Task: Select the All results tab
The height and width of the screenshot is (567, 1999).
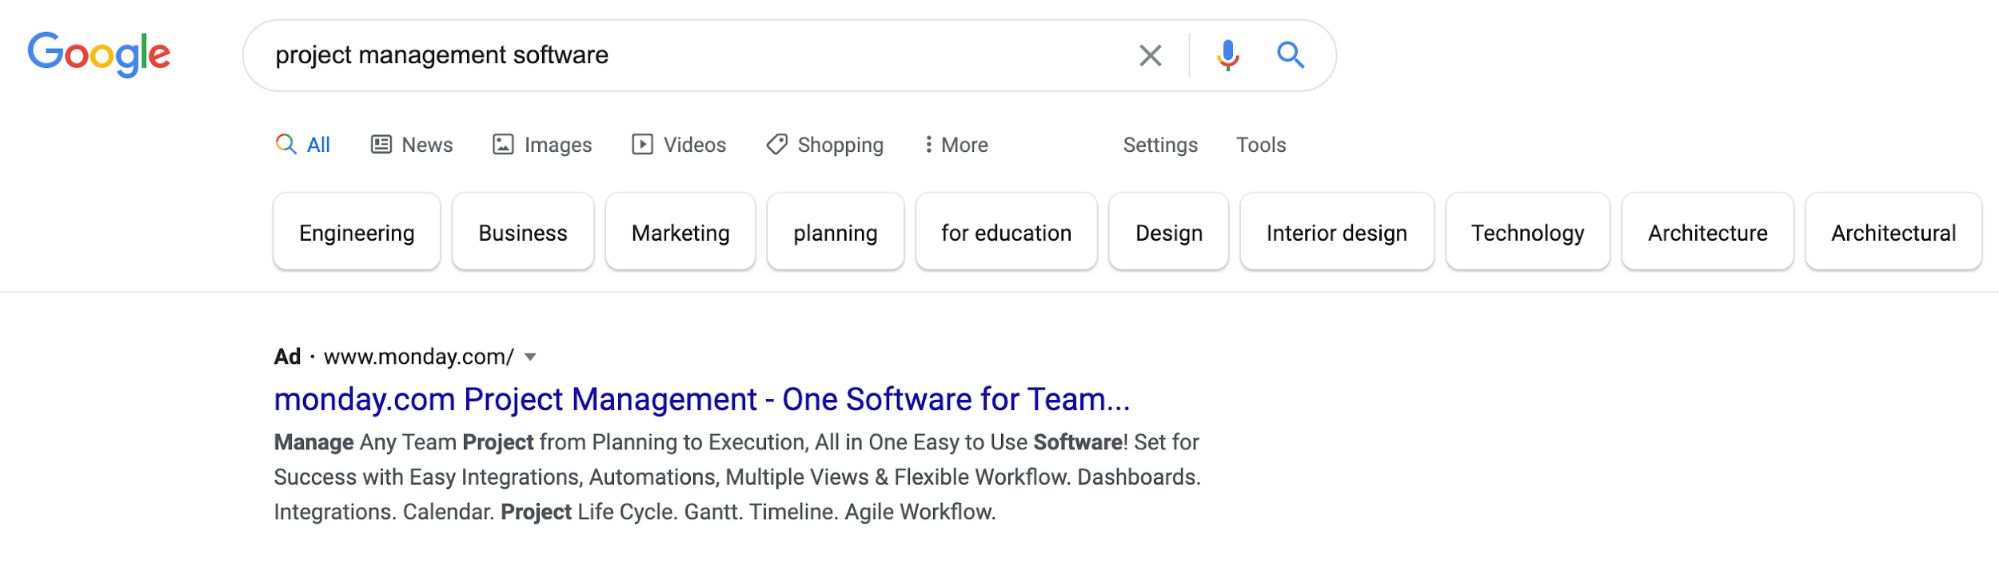Action: (303, 145)
